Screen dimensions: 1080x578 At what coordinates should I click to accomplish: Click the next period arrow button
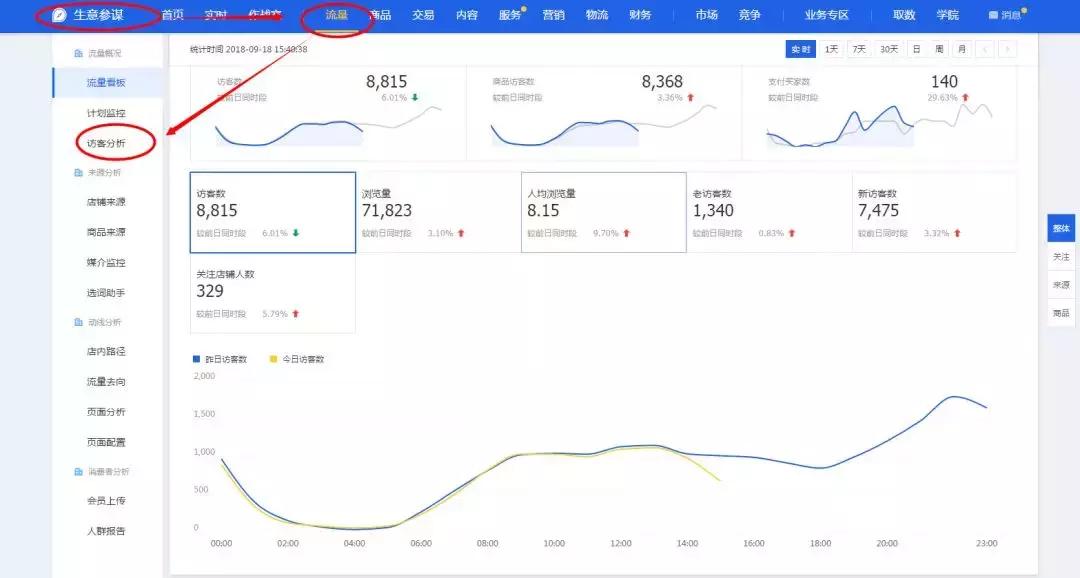click(1007, 49)
